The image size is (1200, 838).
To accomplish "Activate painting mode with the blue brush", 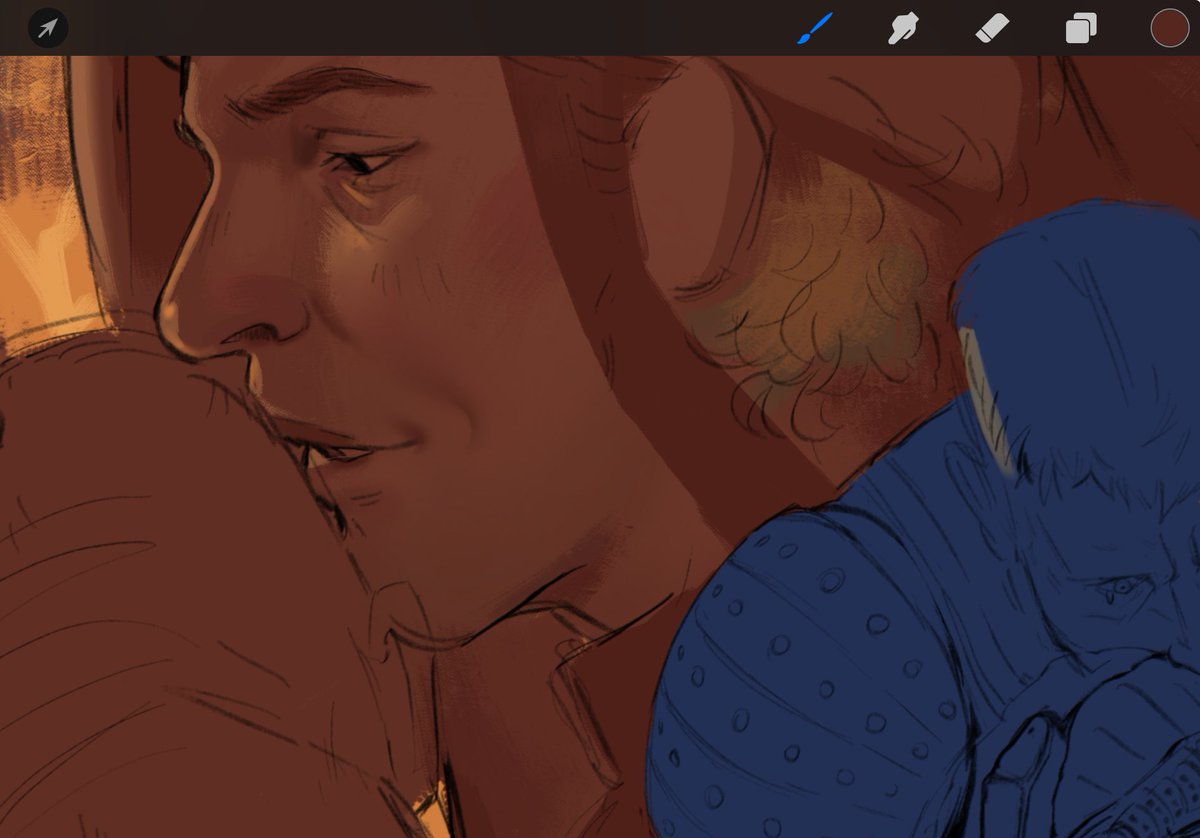I will click(812, 29).
